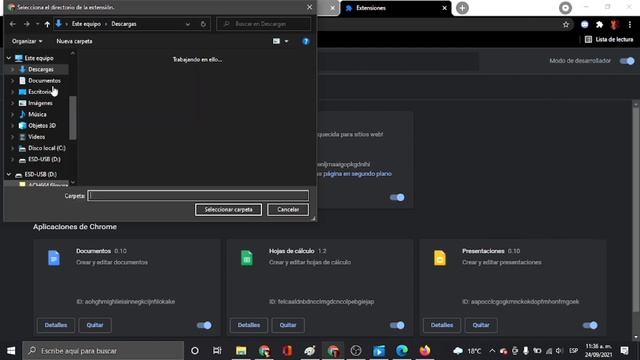The image size is (640, 360).
Task: Open Movies & TV app from taskbar
Action: [x=379, y=351]
